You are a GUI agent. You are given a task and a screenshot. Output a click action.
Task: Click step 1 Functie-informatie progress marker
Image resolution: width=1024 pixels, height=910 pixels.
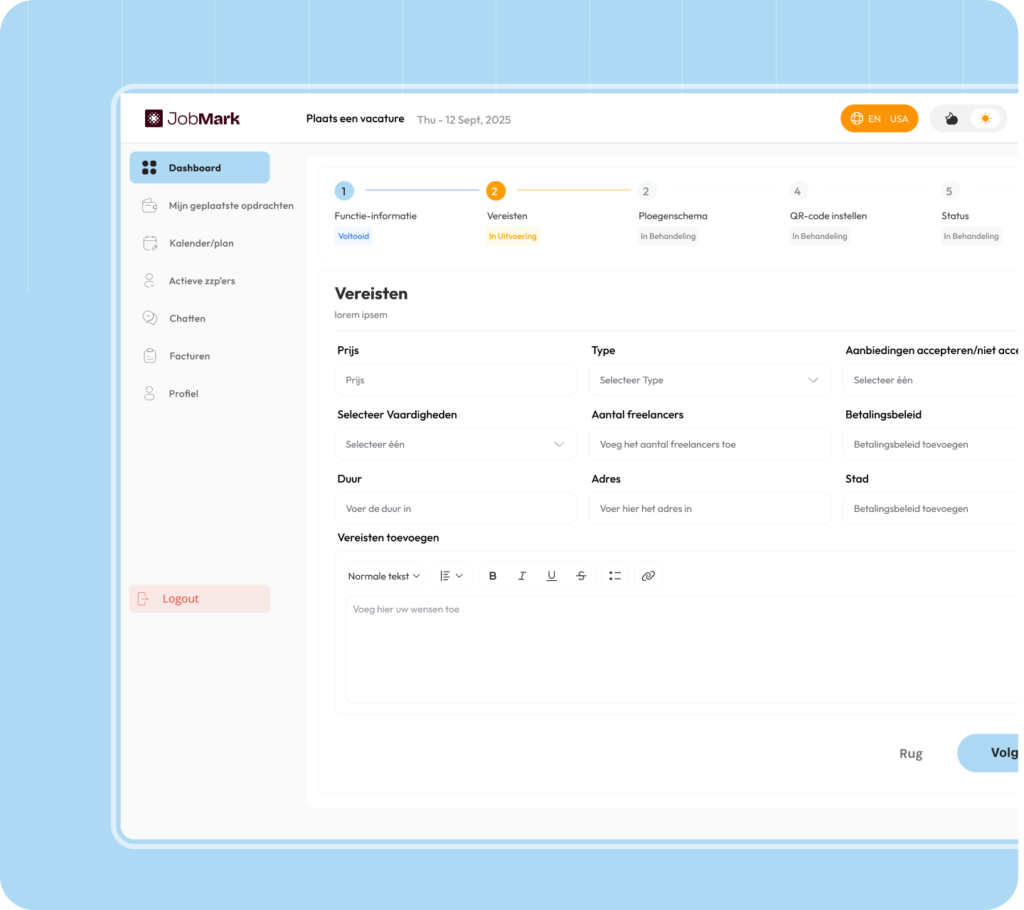pos(344,191)
